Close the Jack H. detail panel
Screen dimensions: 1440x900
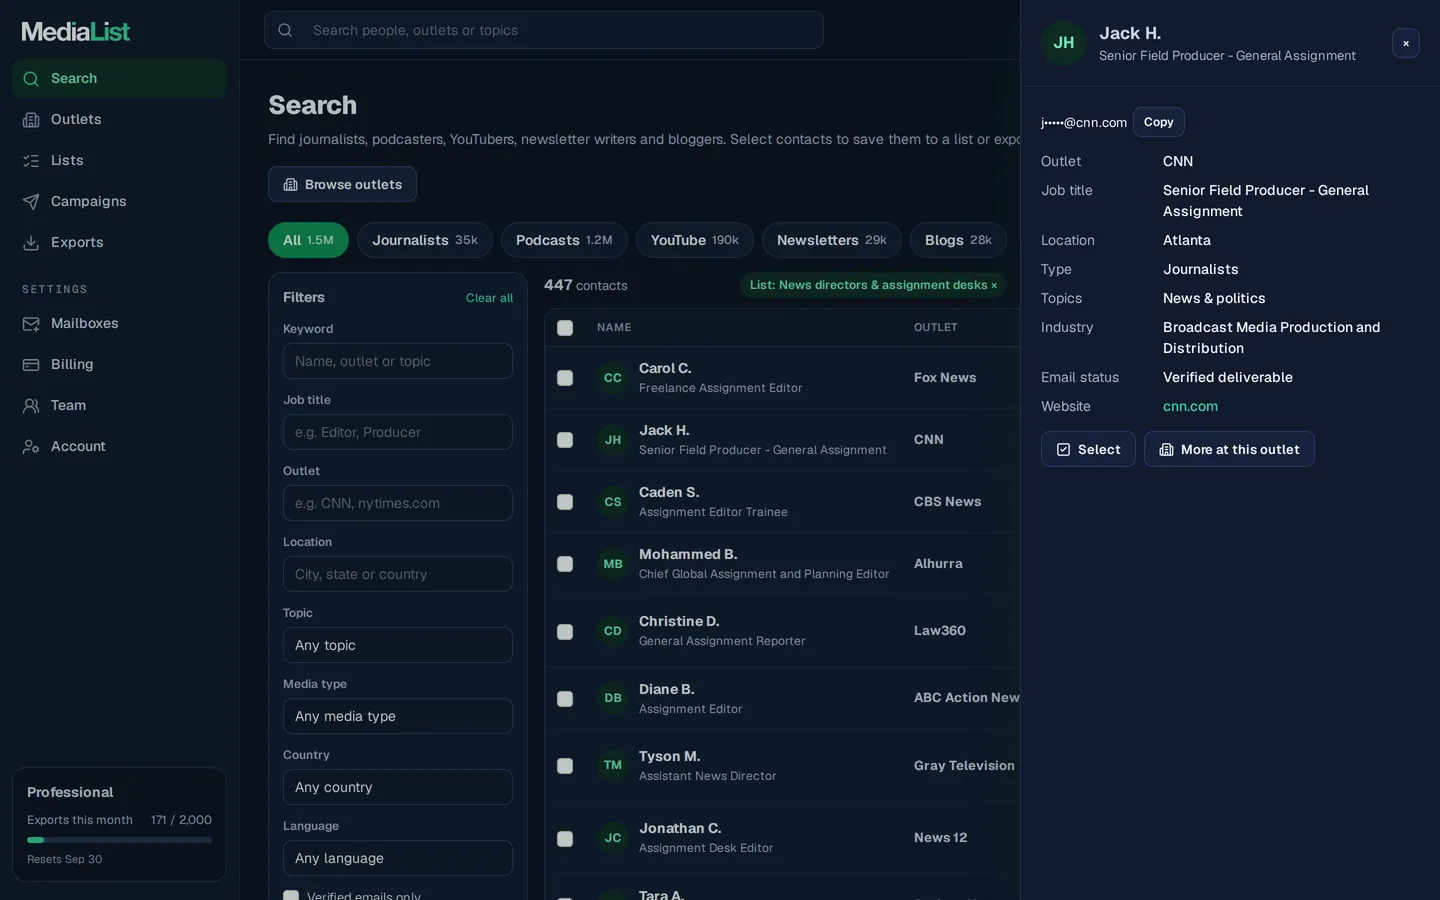click(x=1405, y=43)
